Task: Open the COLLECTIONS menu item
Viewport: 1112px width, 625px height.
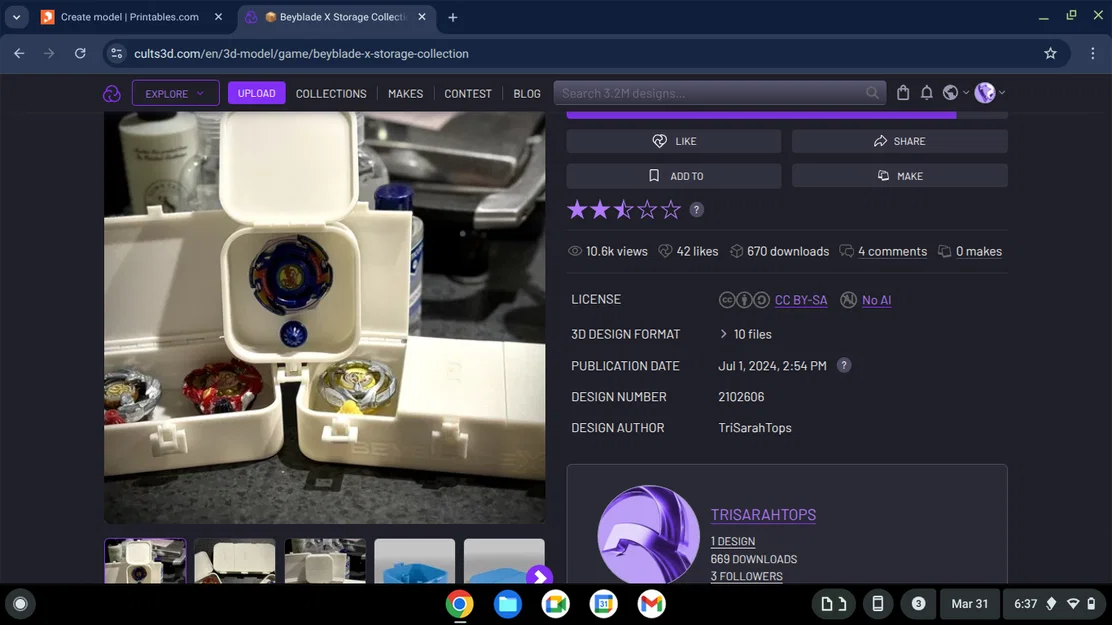Action: click(x=331, y=94)
